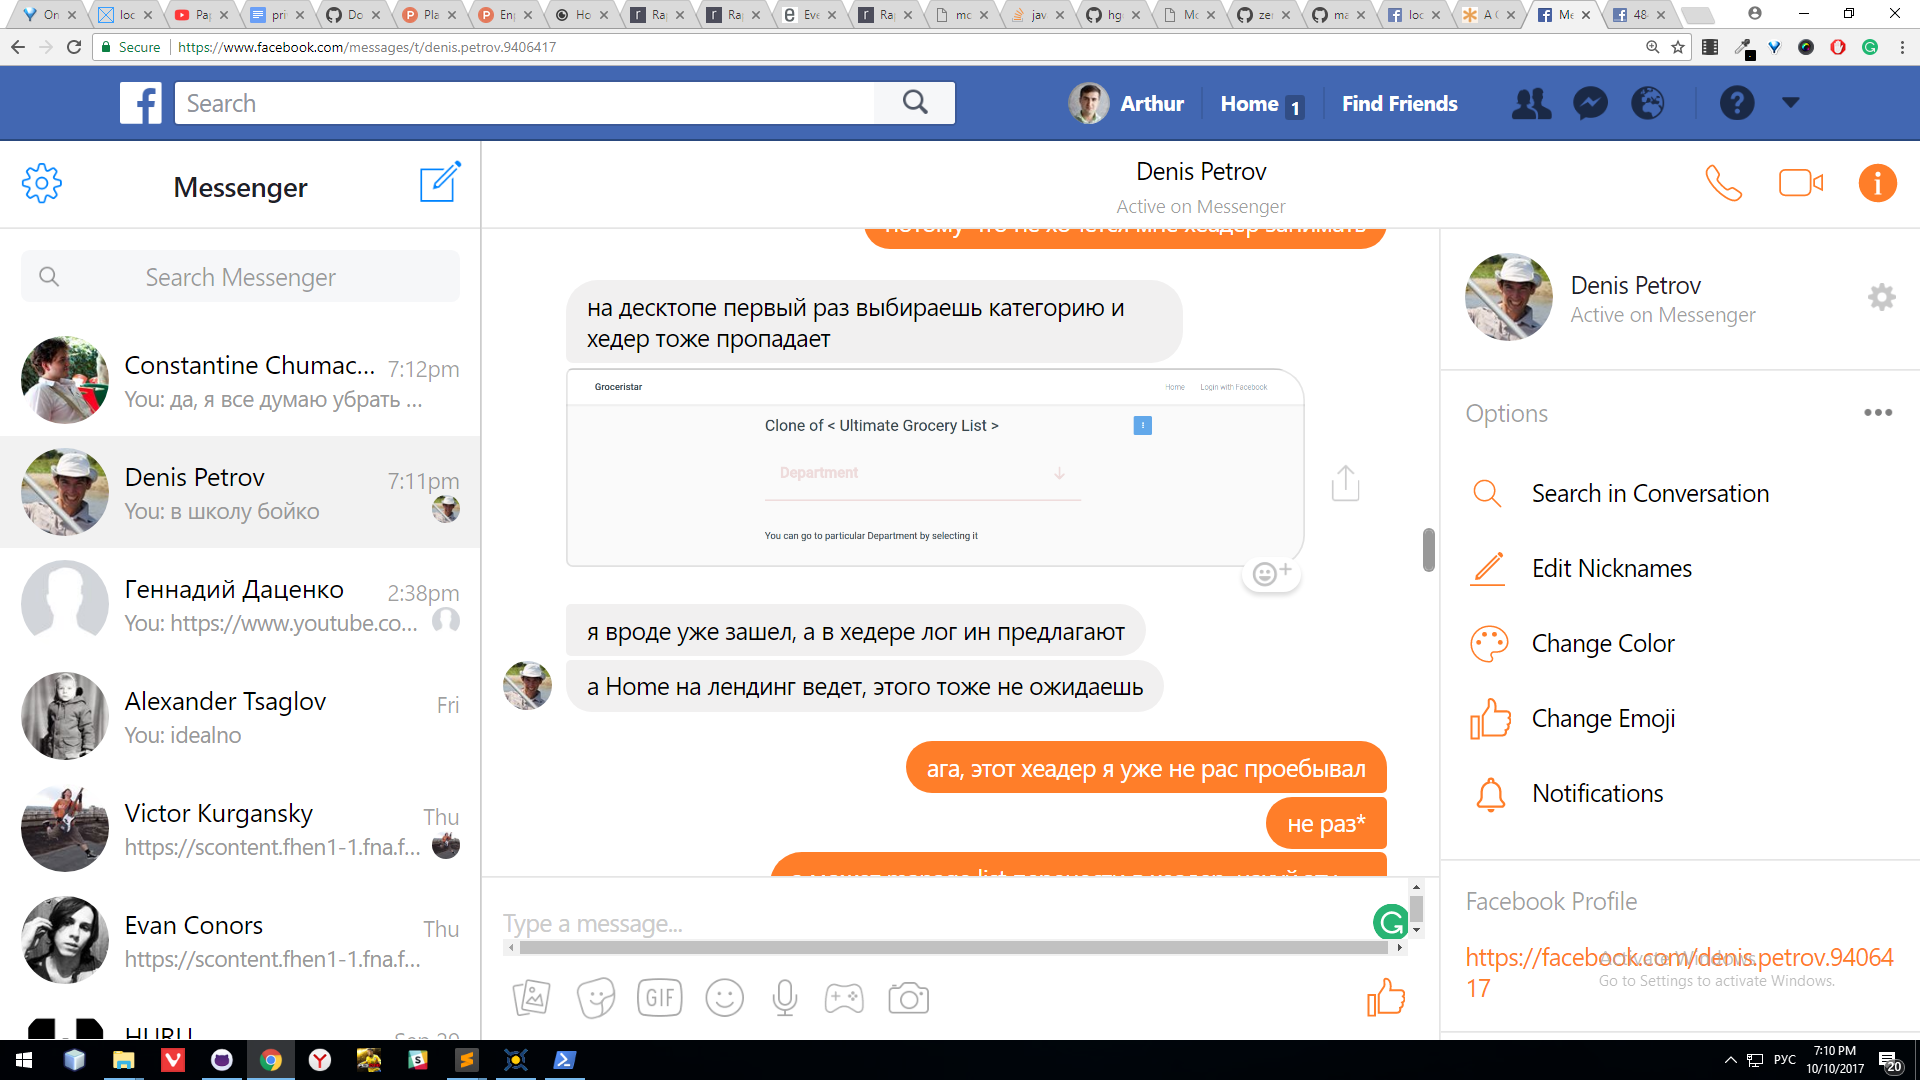Viewport: 1920px width, 1080px height.
Task: Open File Explorer from the taskbar
Action: pyautogui.click(x=123, y=1060)
